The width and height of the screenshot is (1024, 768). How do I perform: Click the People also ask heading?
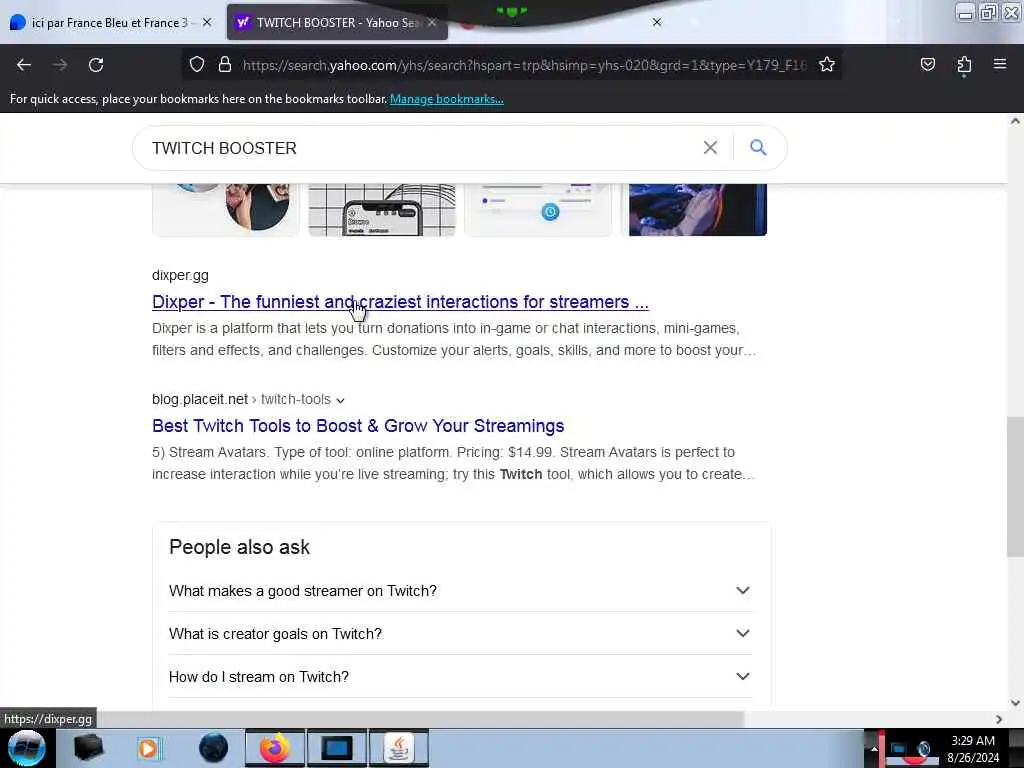[239, 547]
